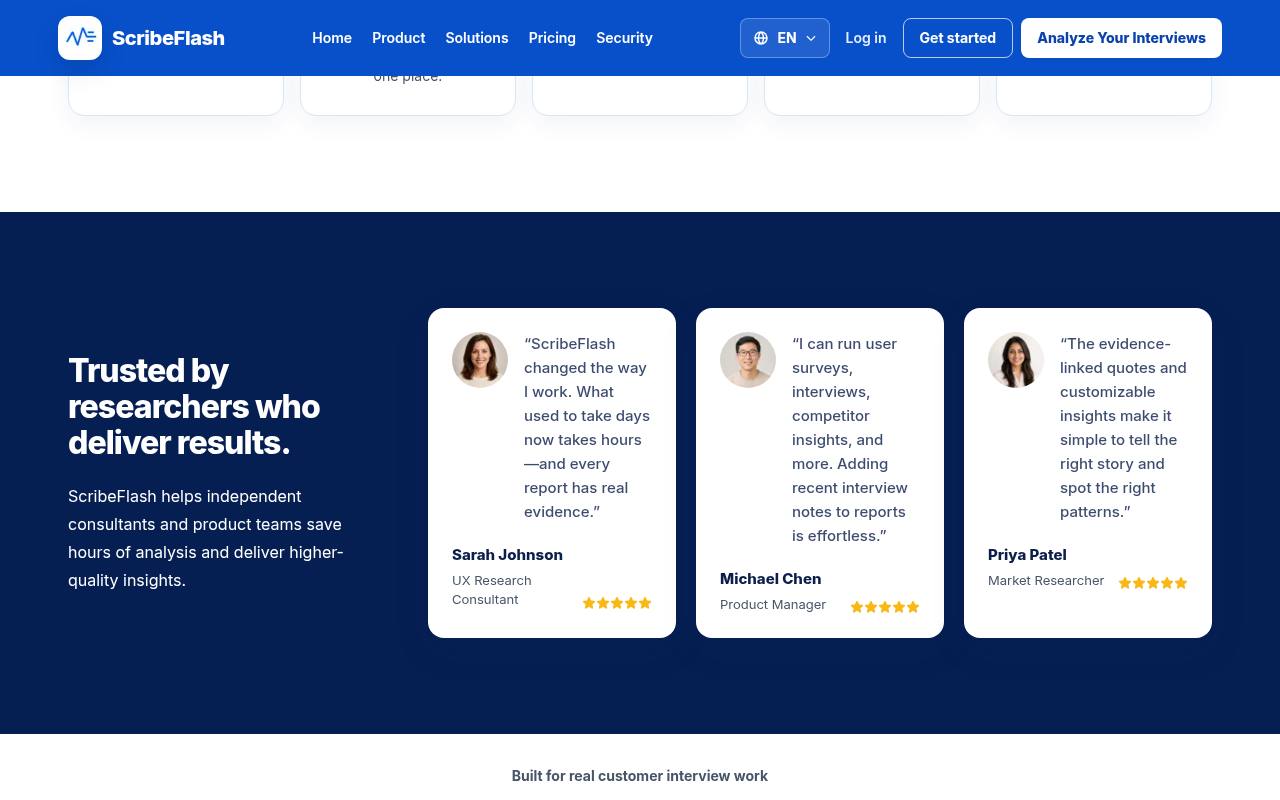This screenshot has height=800, width=1280.
Task: Expand the EN language dropdown chevron
Action: click(811, 38)
